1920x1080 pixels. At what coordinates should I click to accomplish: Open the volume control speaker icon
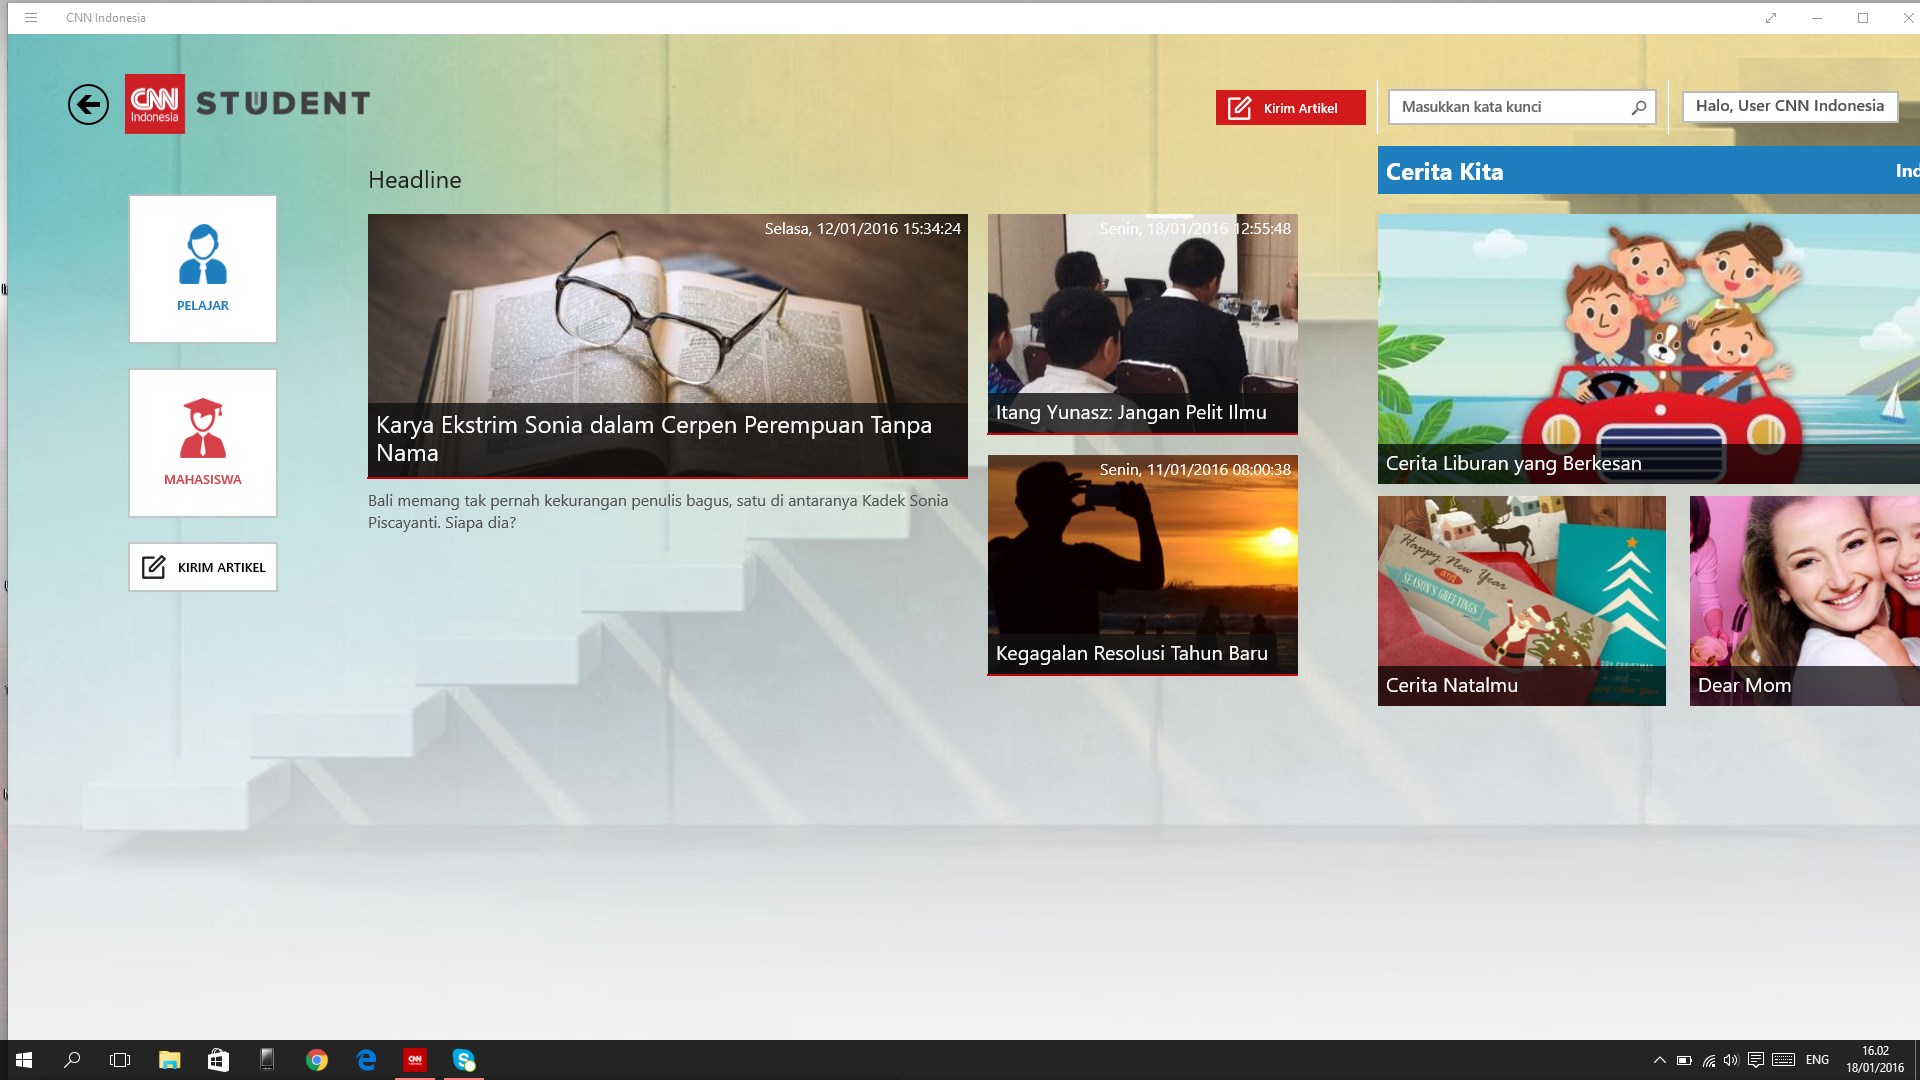click(x=1732, y=1059)
